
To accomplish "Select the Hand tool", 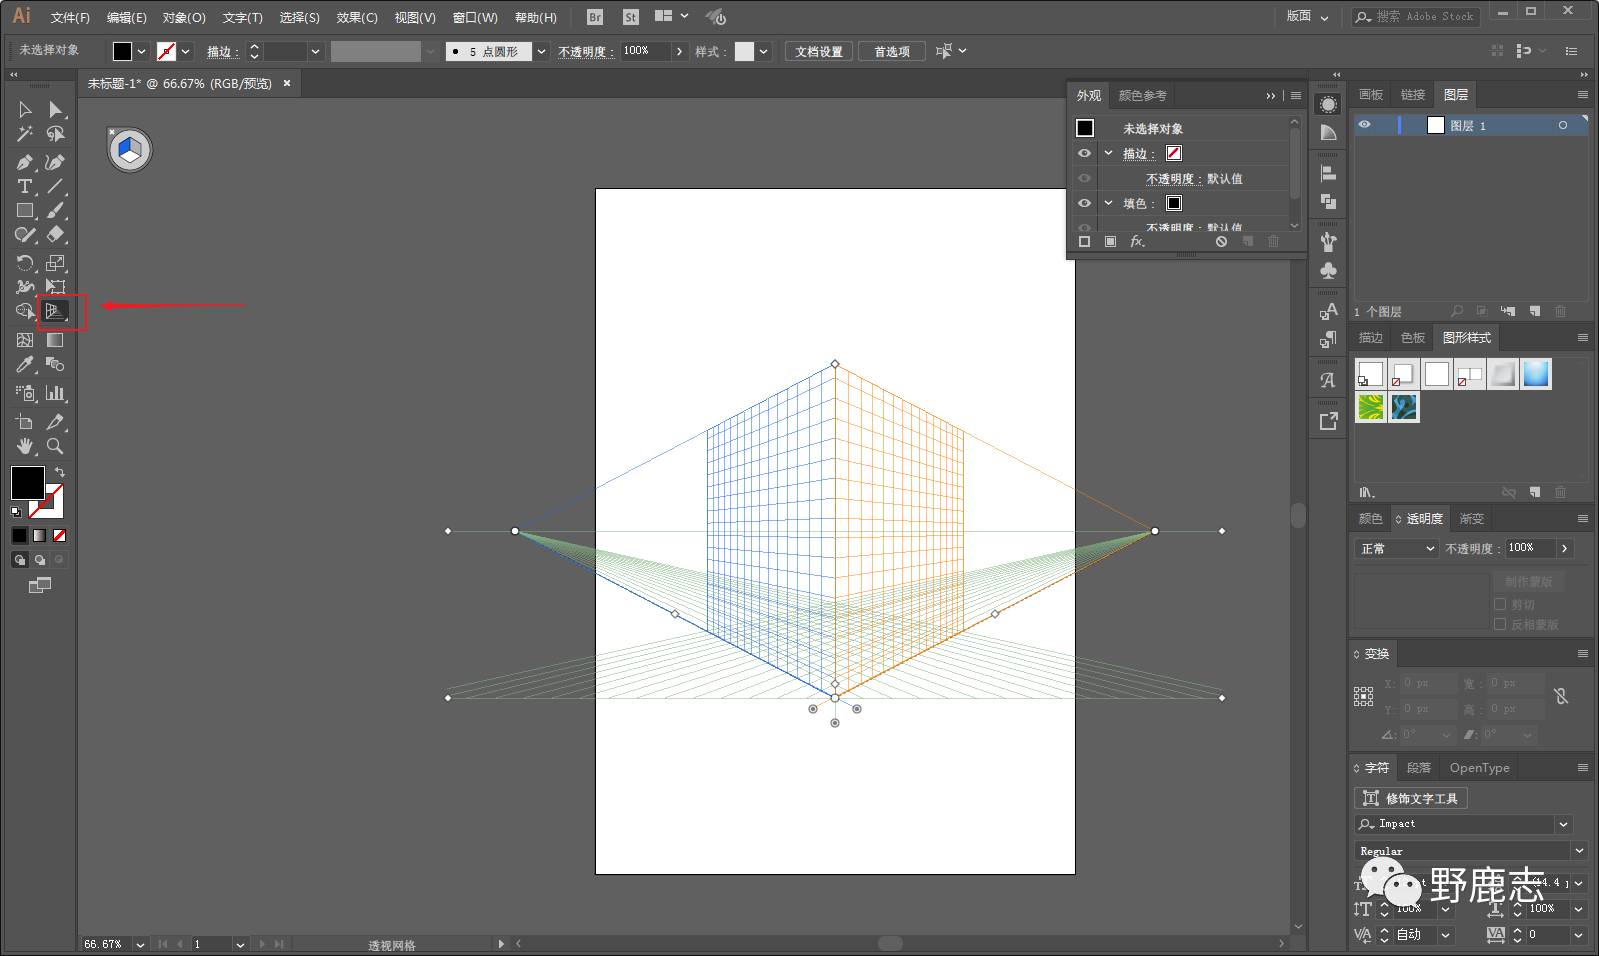I will (25, 446).
